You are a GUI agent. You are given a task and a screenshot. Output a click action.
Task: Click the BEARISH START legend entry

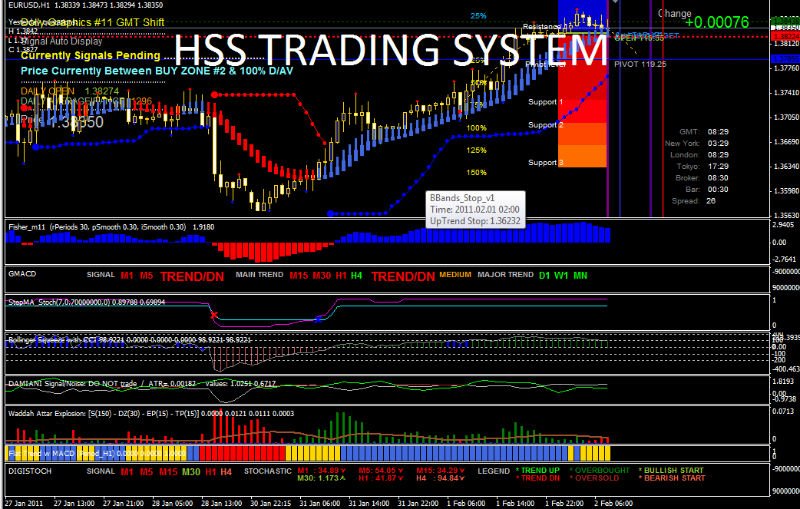tap(671, 478)
